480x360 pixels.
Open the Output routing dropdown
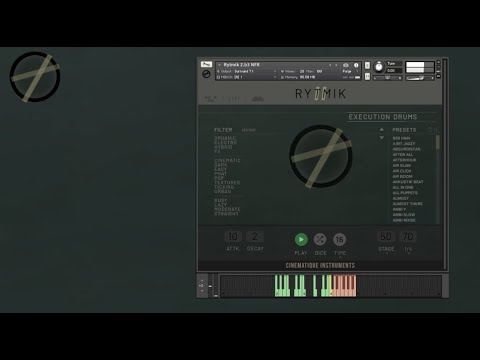click(x=247, y=71)
